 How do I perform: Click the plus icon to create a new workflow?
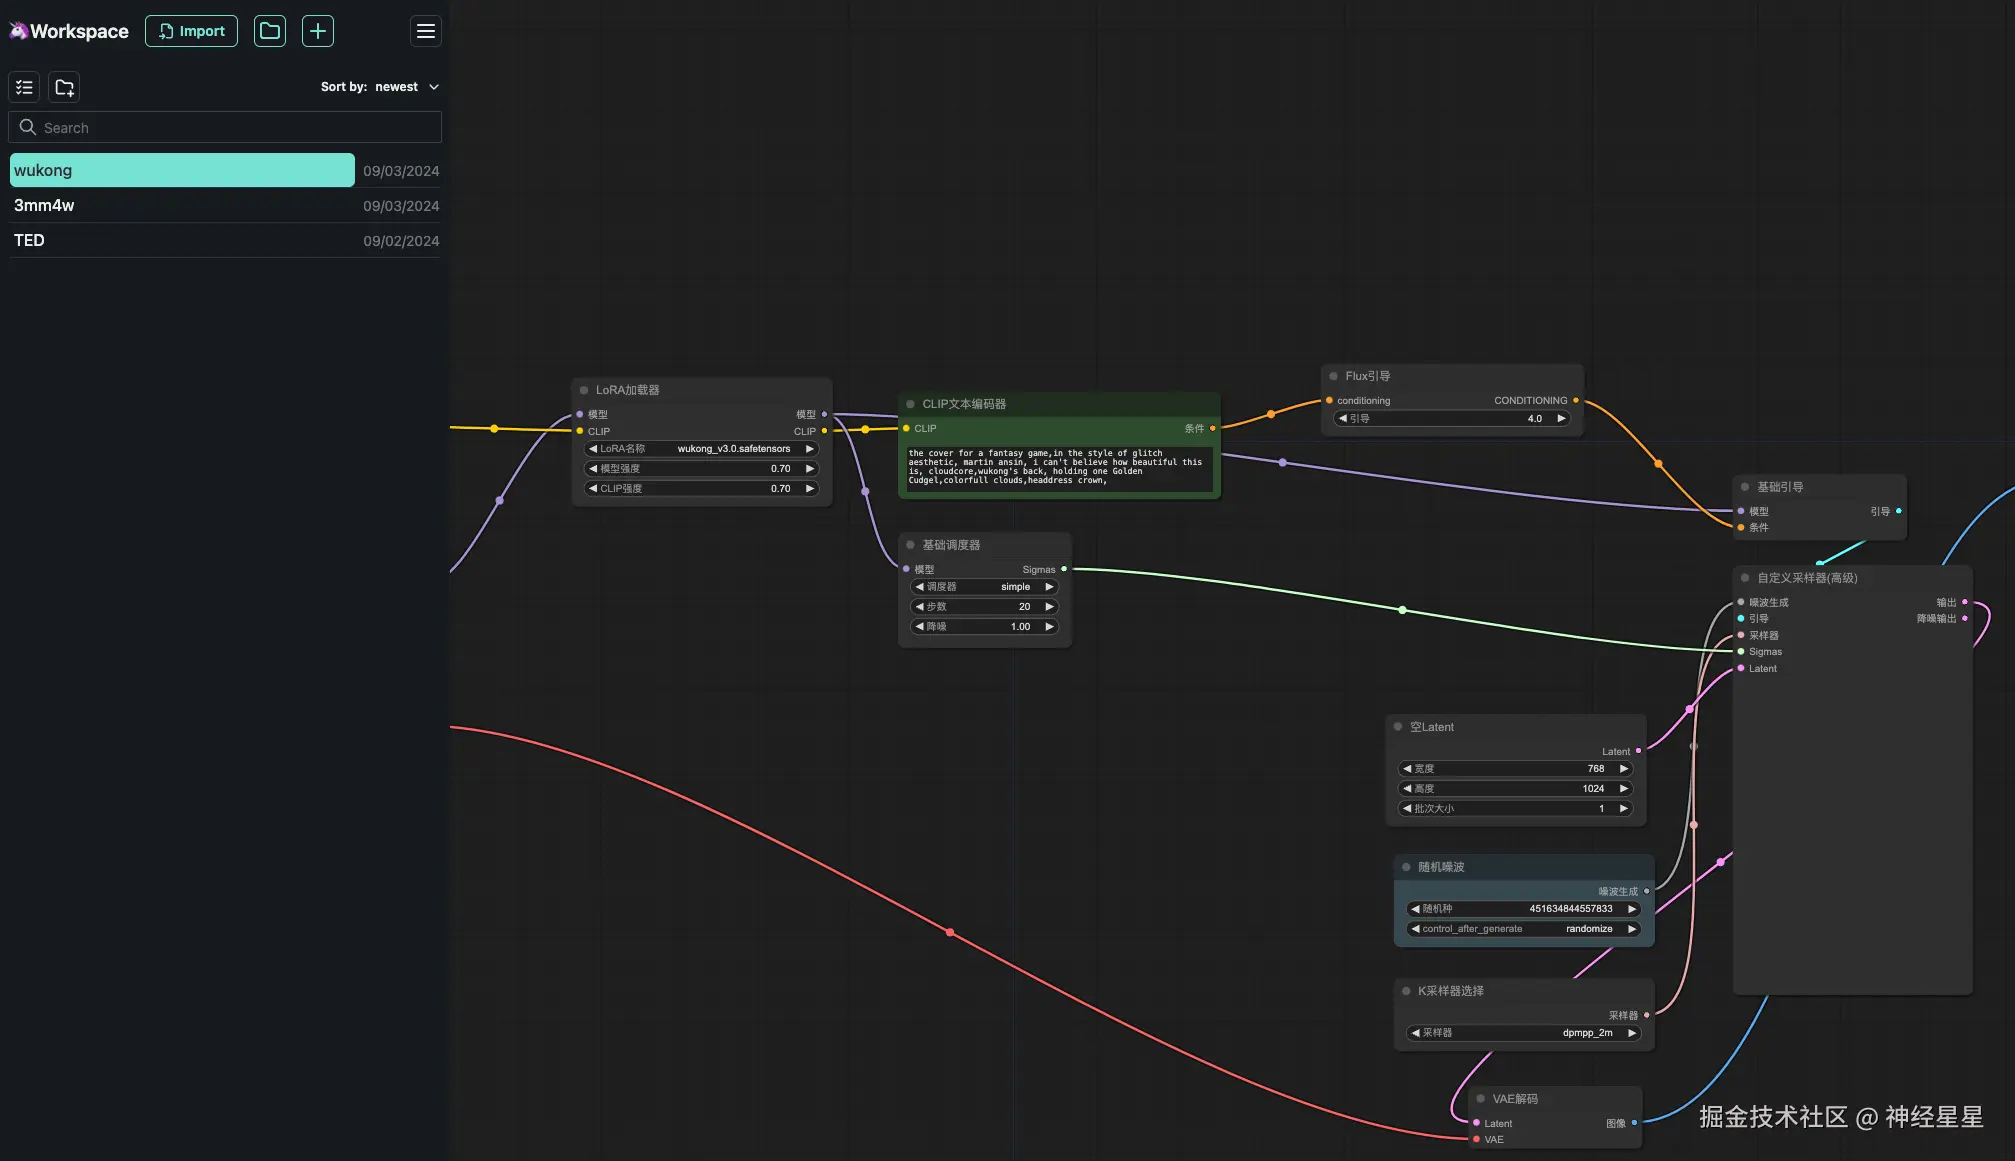[317, 31]
